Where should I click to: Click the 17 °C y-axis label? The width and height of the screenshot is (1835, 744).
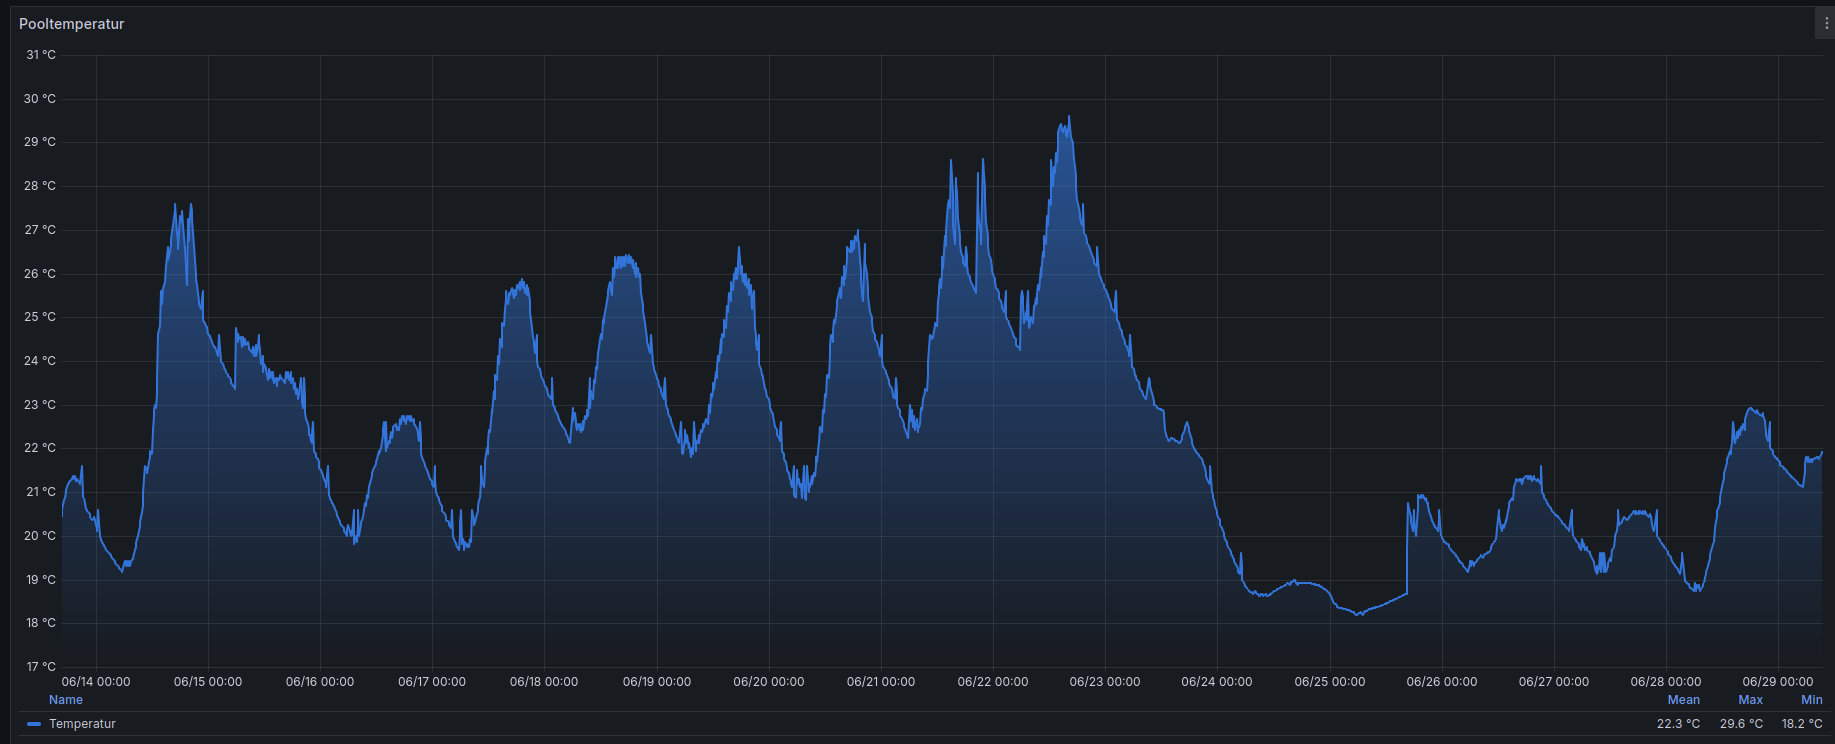[41, 667]
